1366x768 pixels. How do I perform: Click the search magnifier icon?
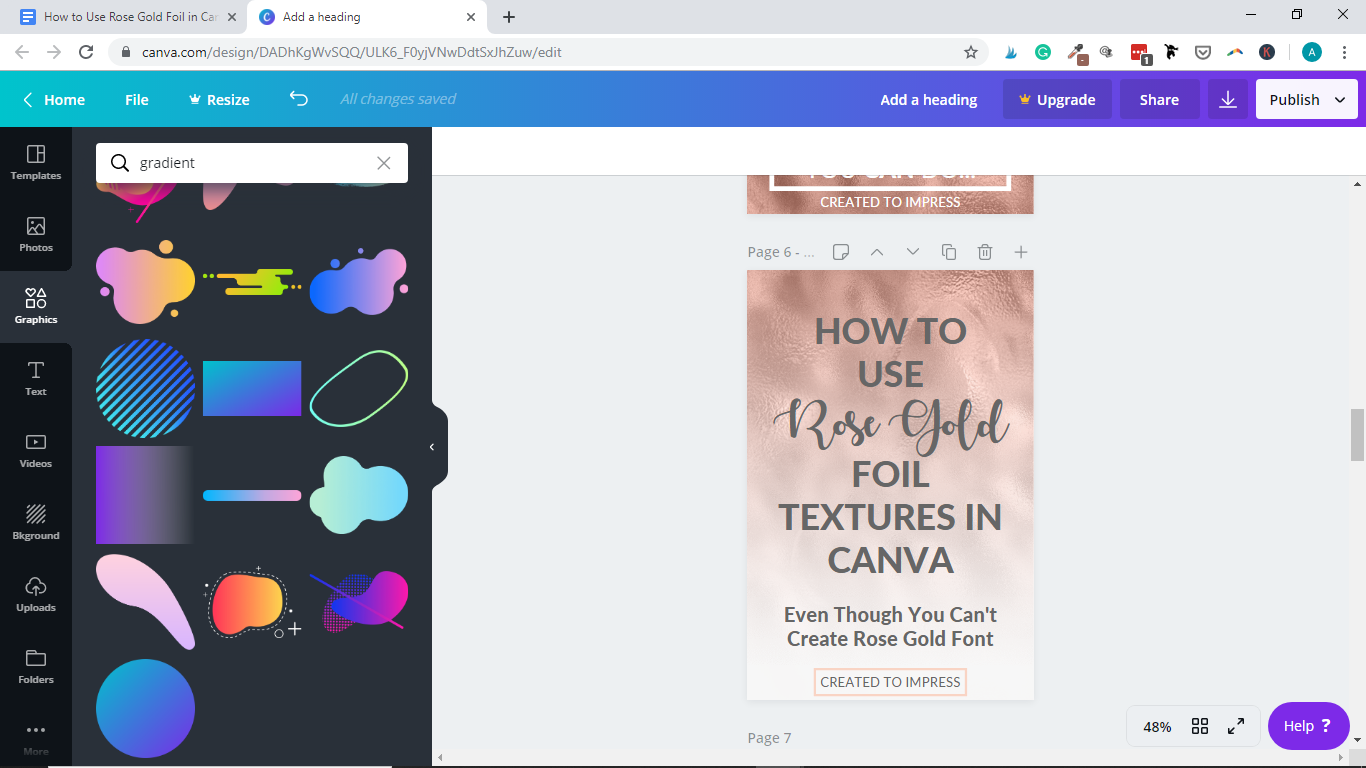(x=120, y=163)
